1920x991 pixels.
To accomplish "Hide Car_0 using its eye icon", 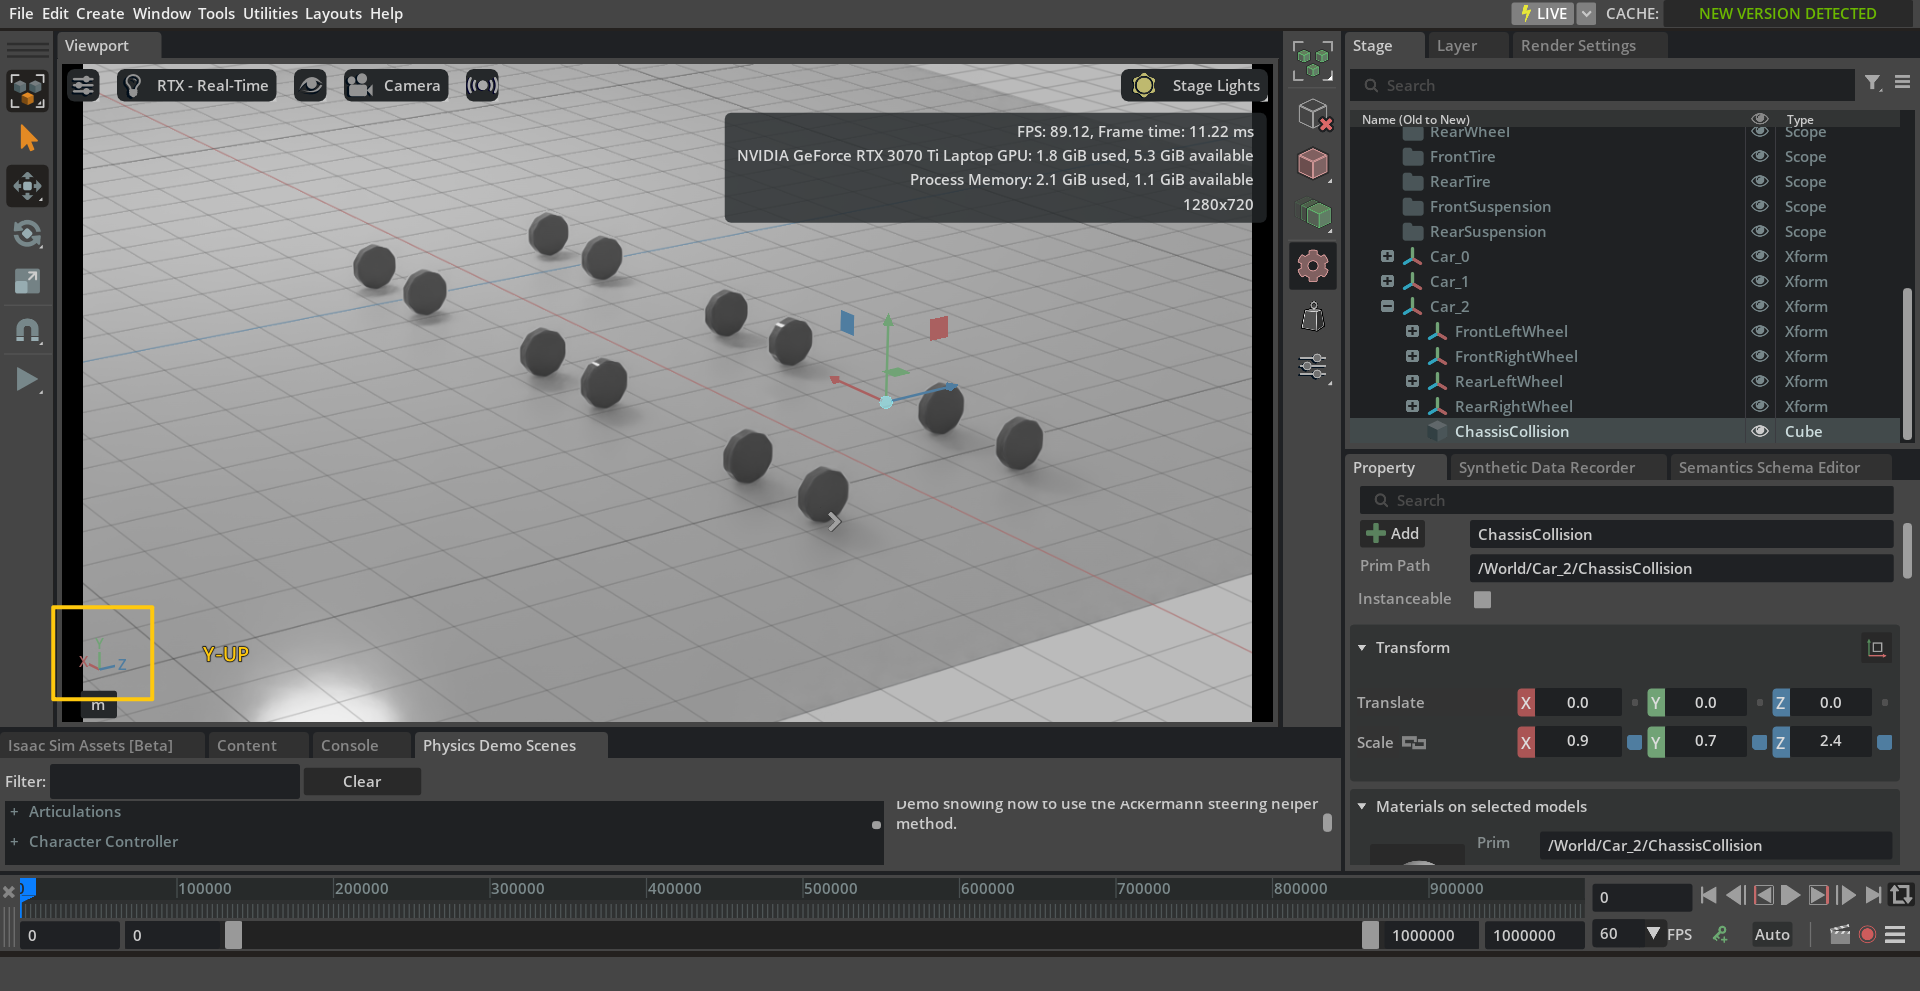I will coord(1759,256).
